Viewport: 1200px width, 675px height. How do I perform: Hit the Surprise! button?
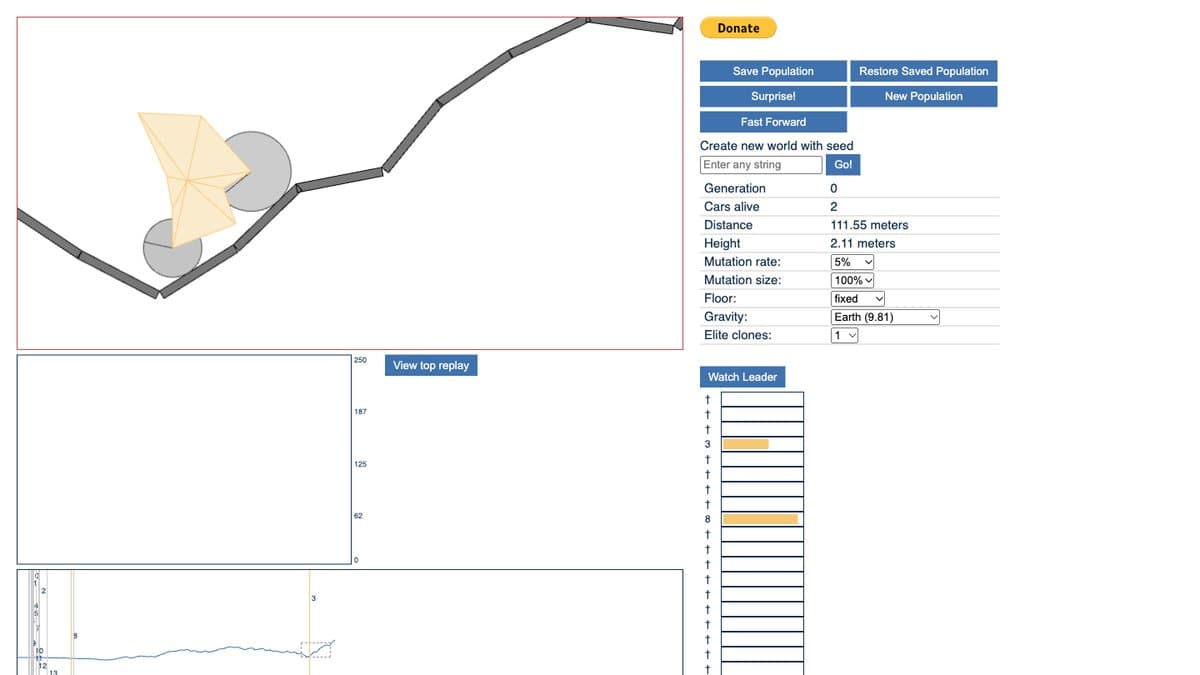click(x=773, y=96)
